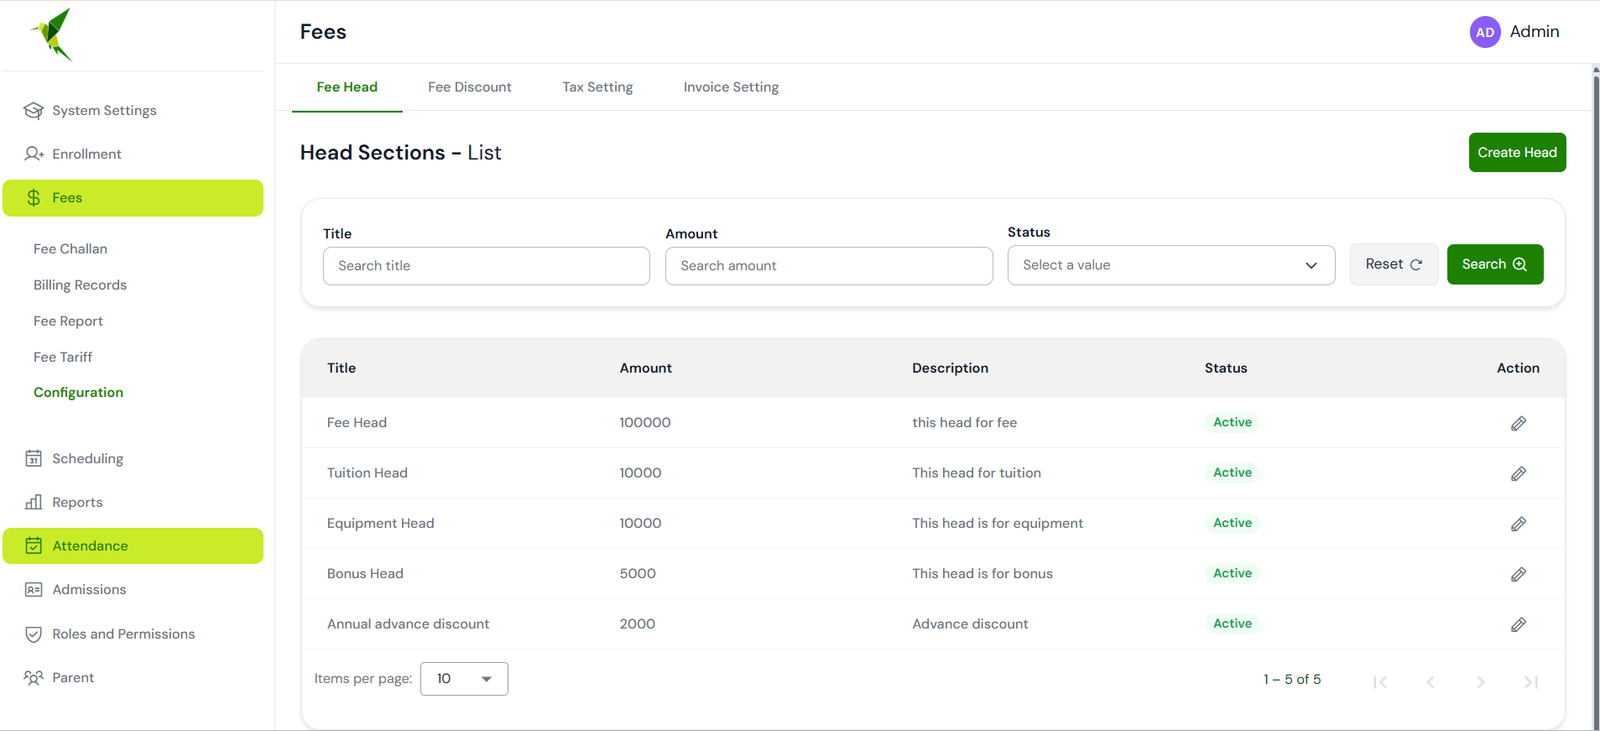Switch to the Tax Setting tab
Image resolution: width=1600 pixels, height=731 pixels.
coord(597,87)
